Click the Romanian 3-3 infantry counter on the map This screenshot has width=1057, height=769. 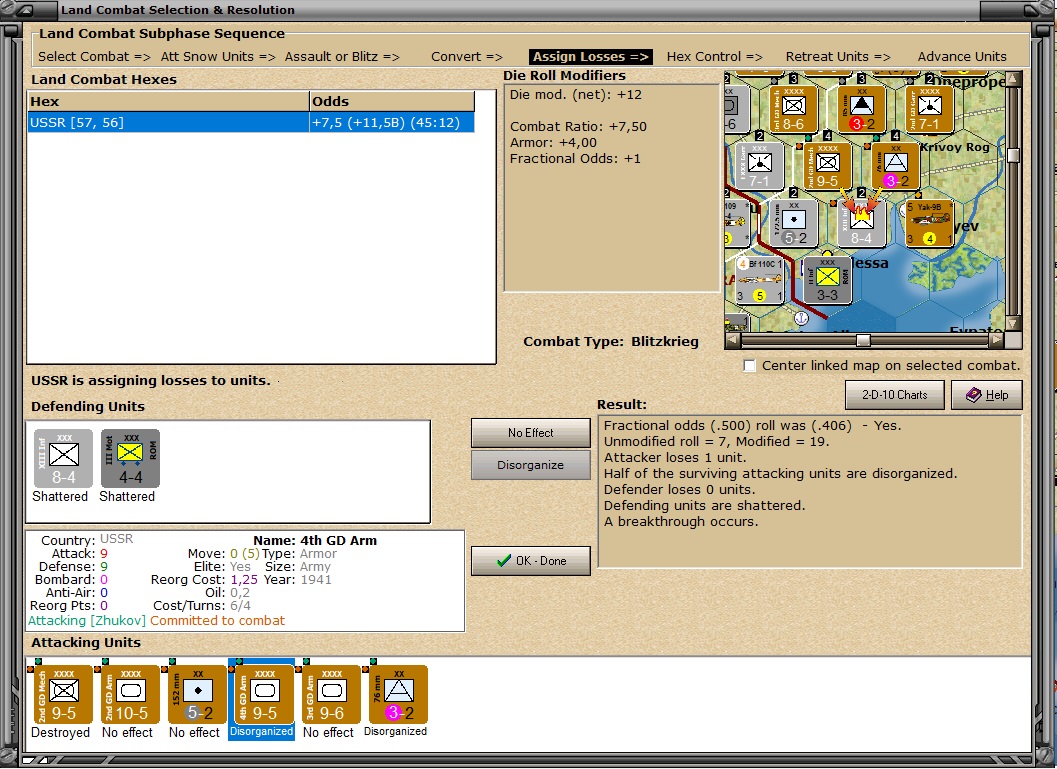point(828,280)
